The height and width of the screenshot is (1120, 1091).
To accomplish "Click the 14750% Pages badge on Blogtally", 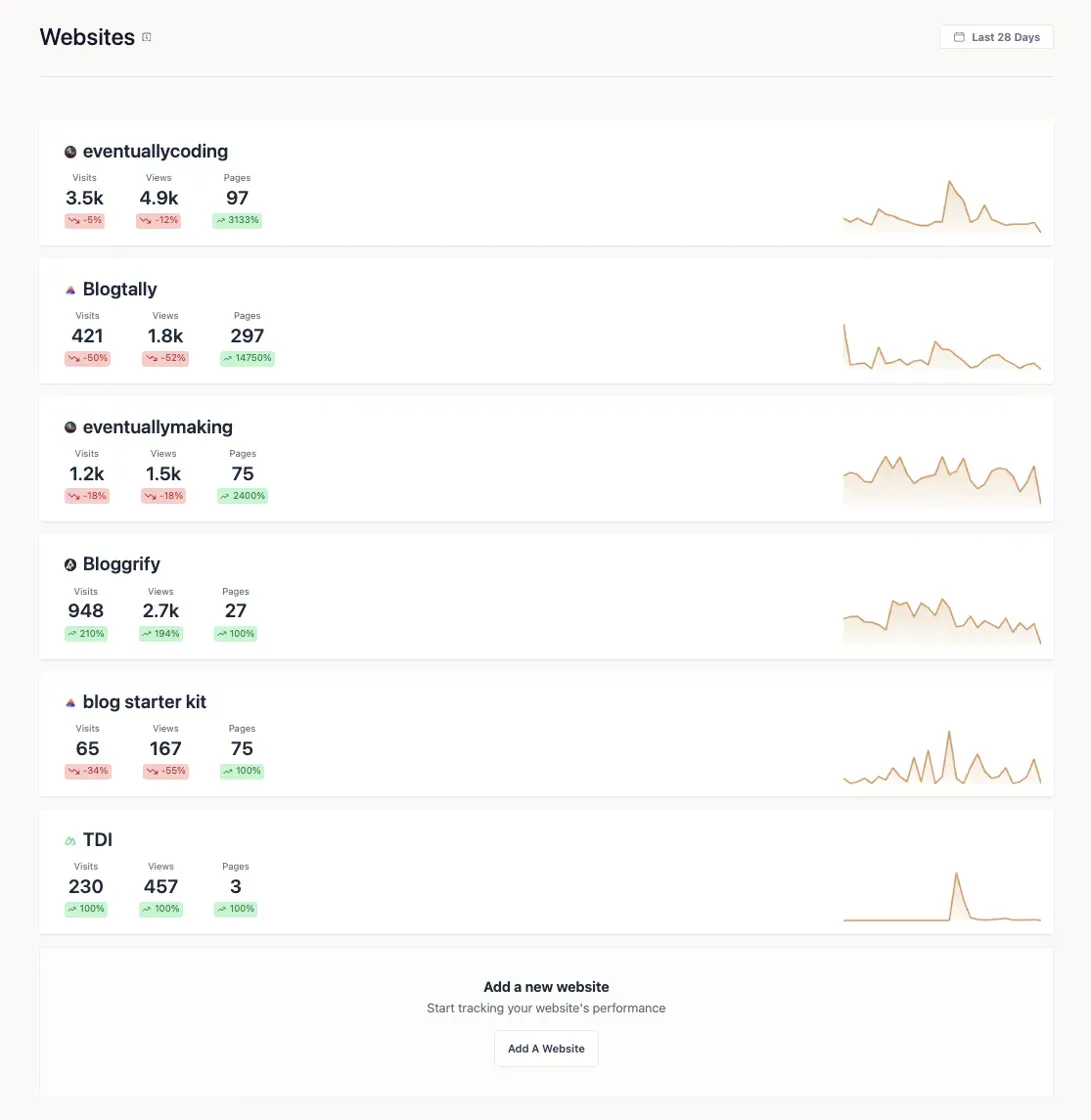I will pos(246,358).
